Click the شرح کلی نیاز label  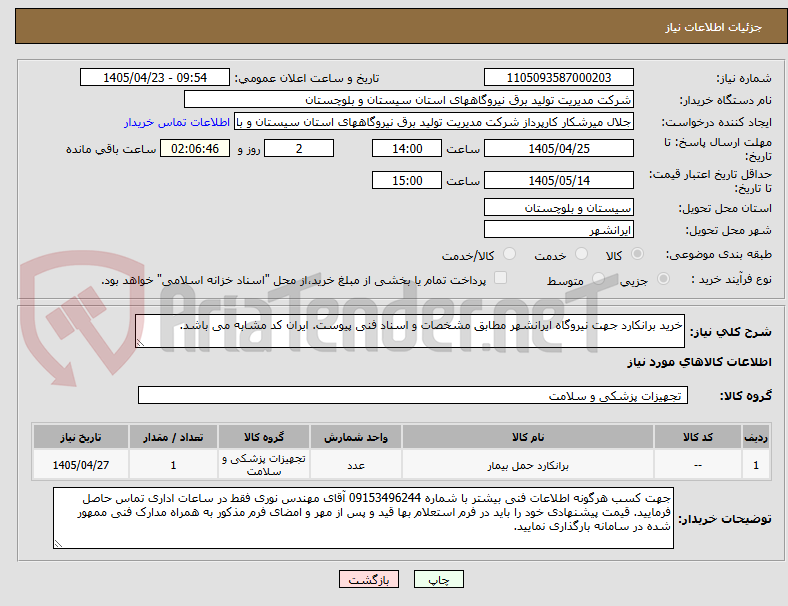pos(730,332)
